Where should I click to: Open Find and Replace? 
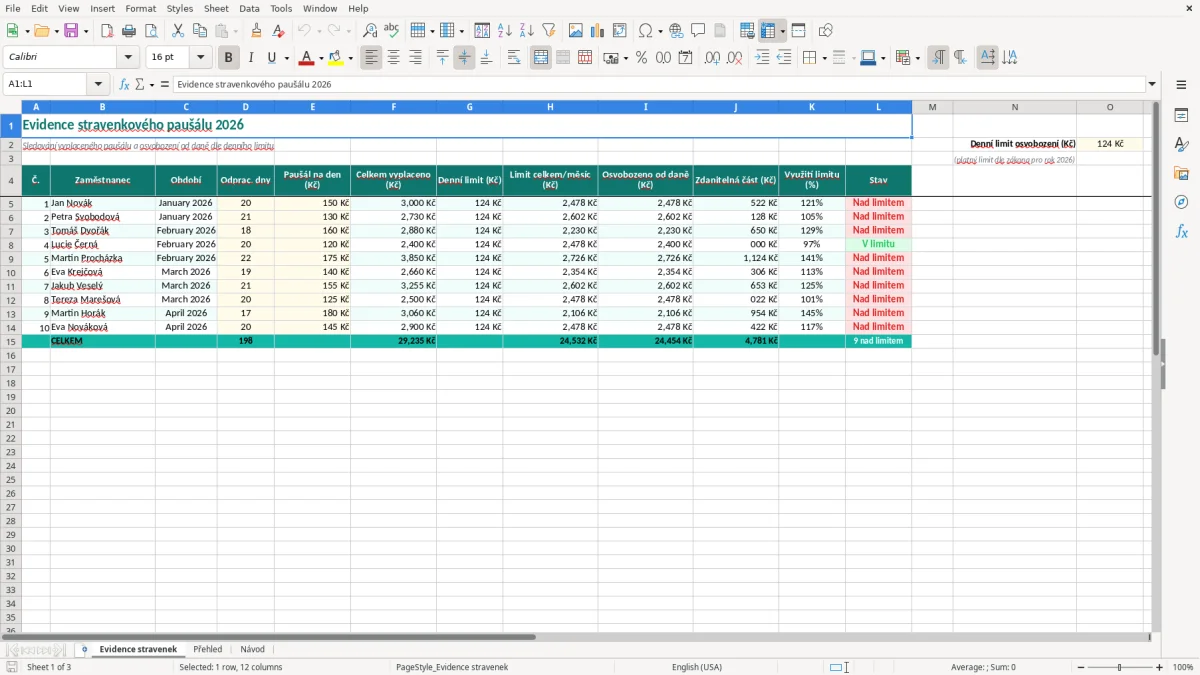pyautogui.click(x=370, y=31)
